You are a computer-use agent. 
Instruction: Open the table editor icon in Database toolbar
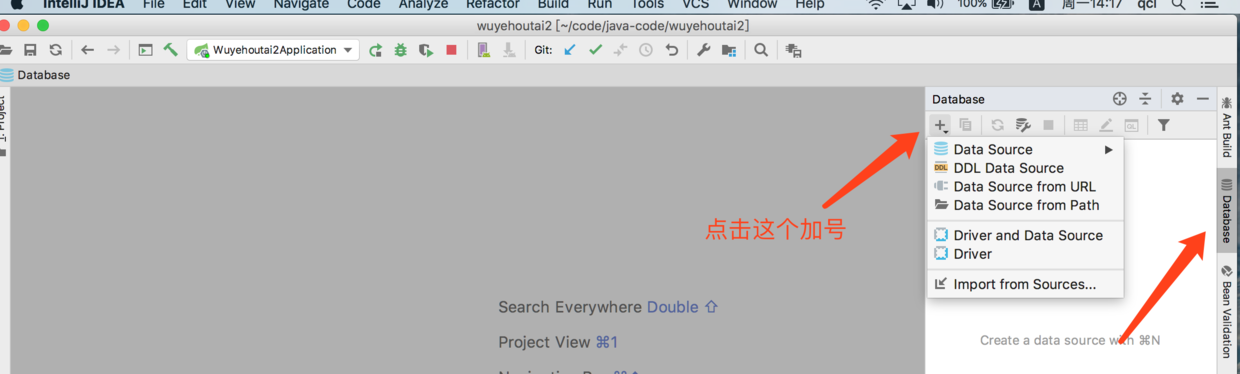coord(1081,125)
